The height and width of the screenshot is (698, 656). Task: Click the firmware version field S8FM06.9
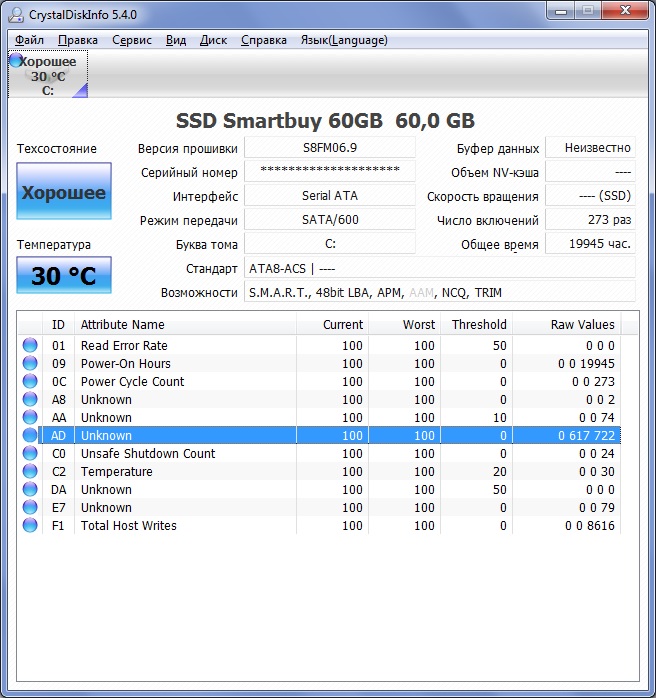click(330, 148)
